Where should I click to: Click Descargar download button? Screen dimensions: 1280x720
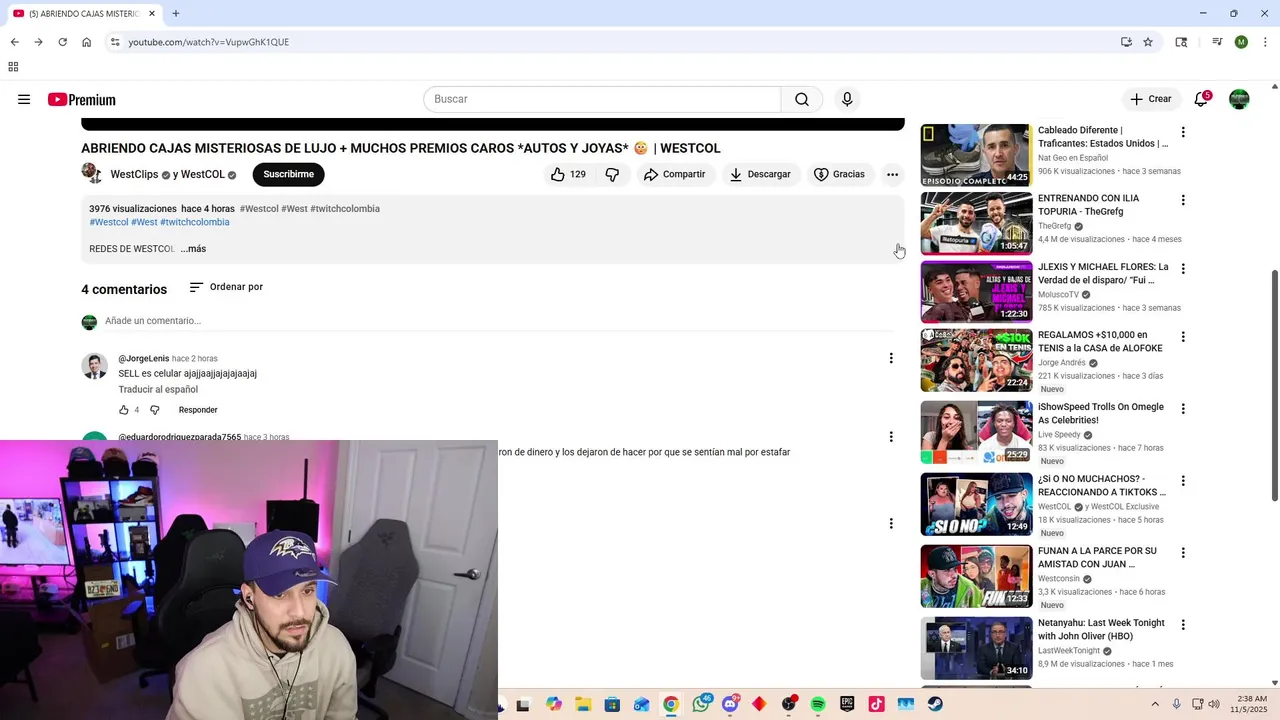(760, 174)
